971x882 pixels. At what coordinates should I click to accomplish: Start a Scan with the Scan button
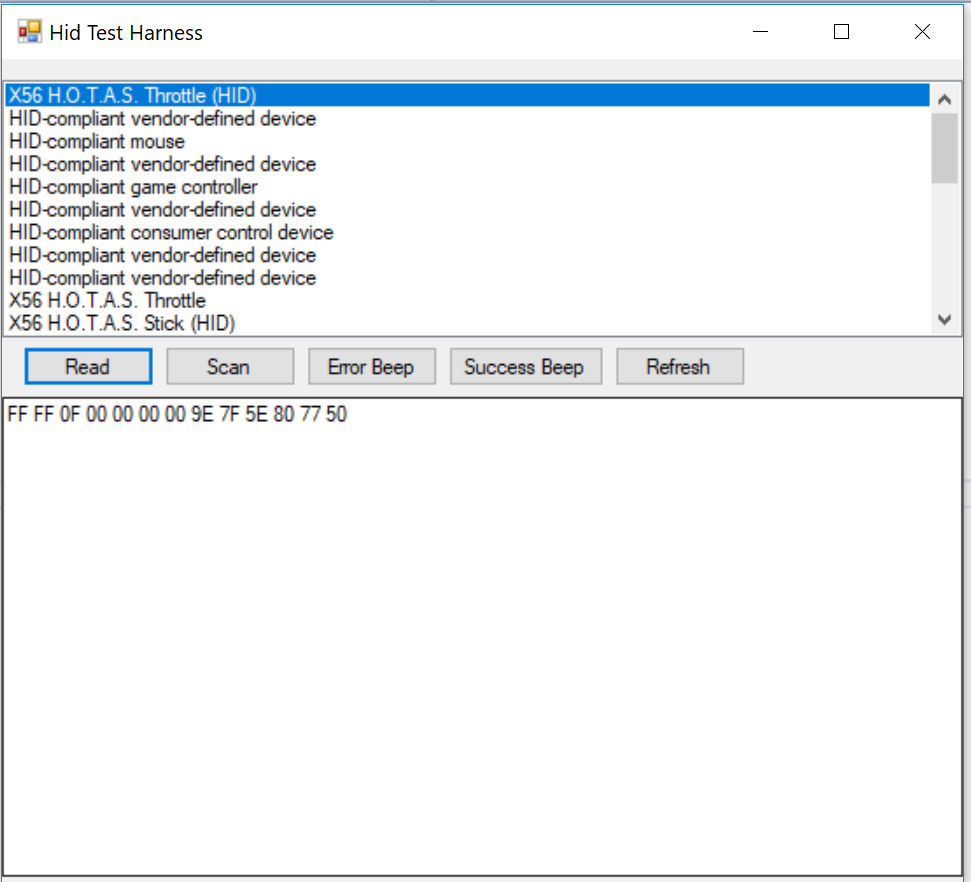click(x=230, y=366)
